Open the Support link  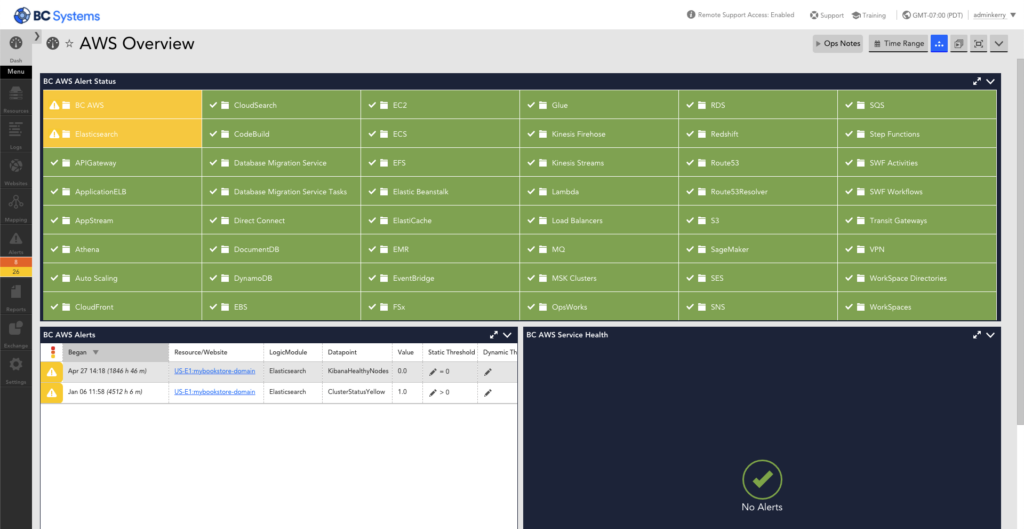point(827,14)
